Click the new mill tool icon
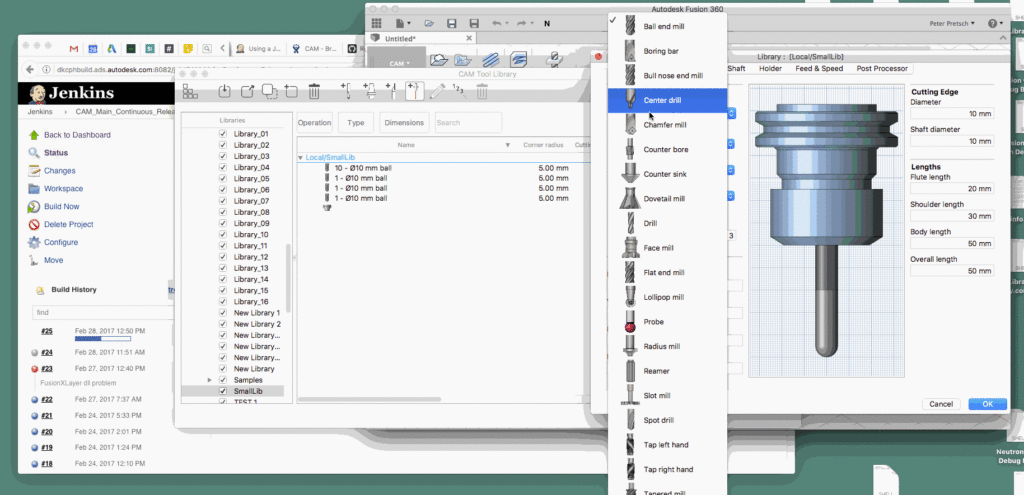The height and width of the screenshot is (495, 1024). (x=345, y=91)
